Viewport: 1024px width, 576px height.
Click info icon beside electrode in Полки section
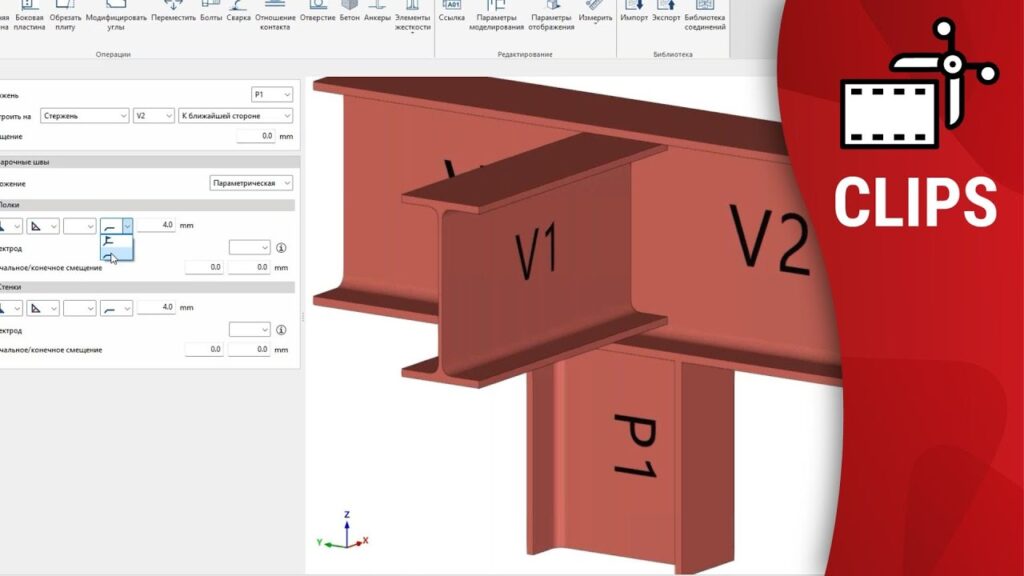(282, 247)
